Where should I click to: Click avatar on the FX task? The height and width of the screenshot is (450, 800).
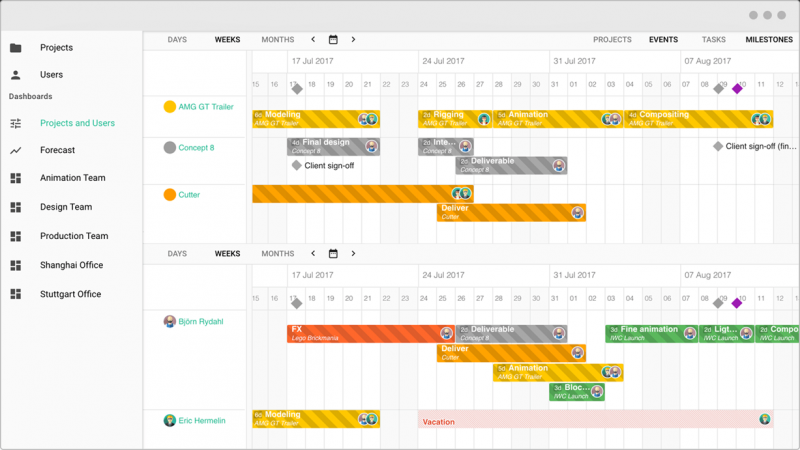coord(446,334)
